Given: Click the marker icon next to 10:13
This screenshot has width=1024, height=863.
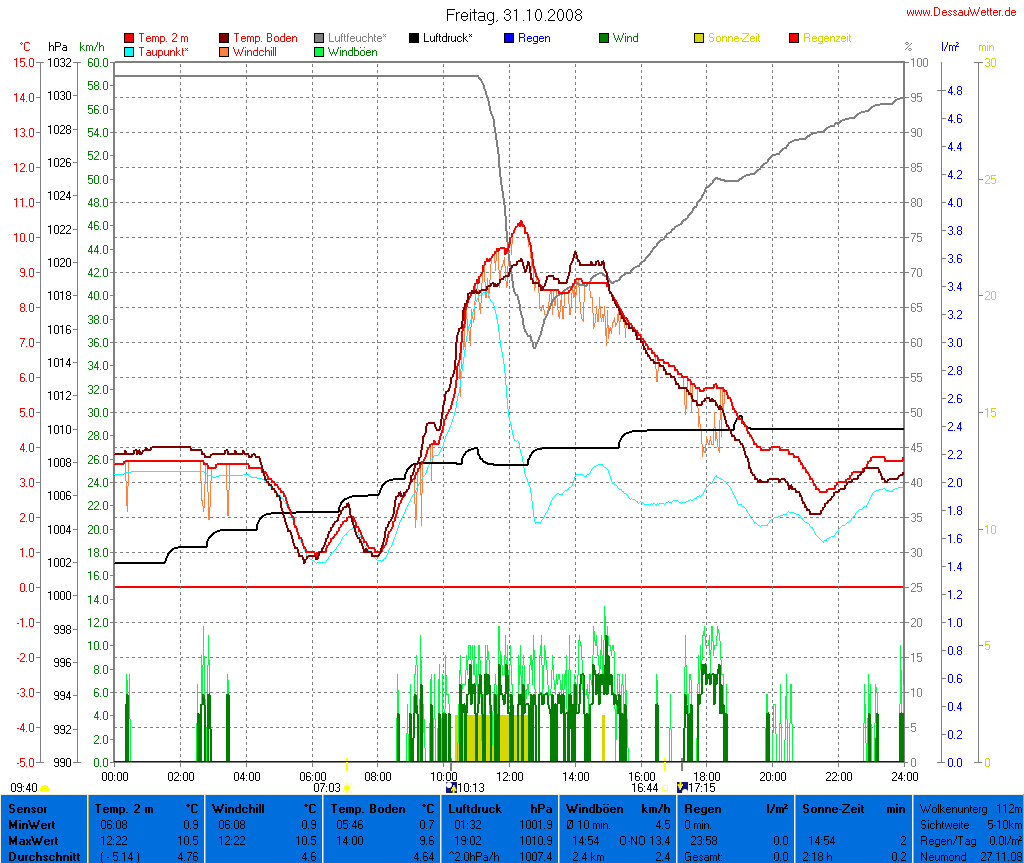Looking at the screenshot, I should (x=452, y=788).
